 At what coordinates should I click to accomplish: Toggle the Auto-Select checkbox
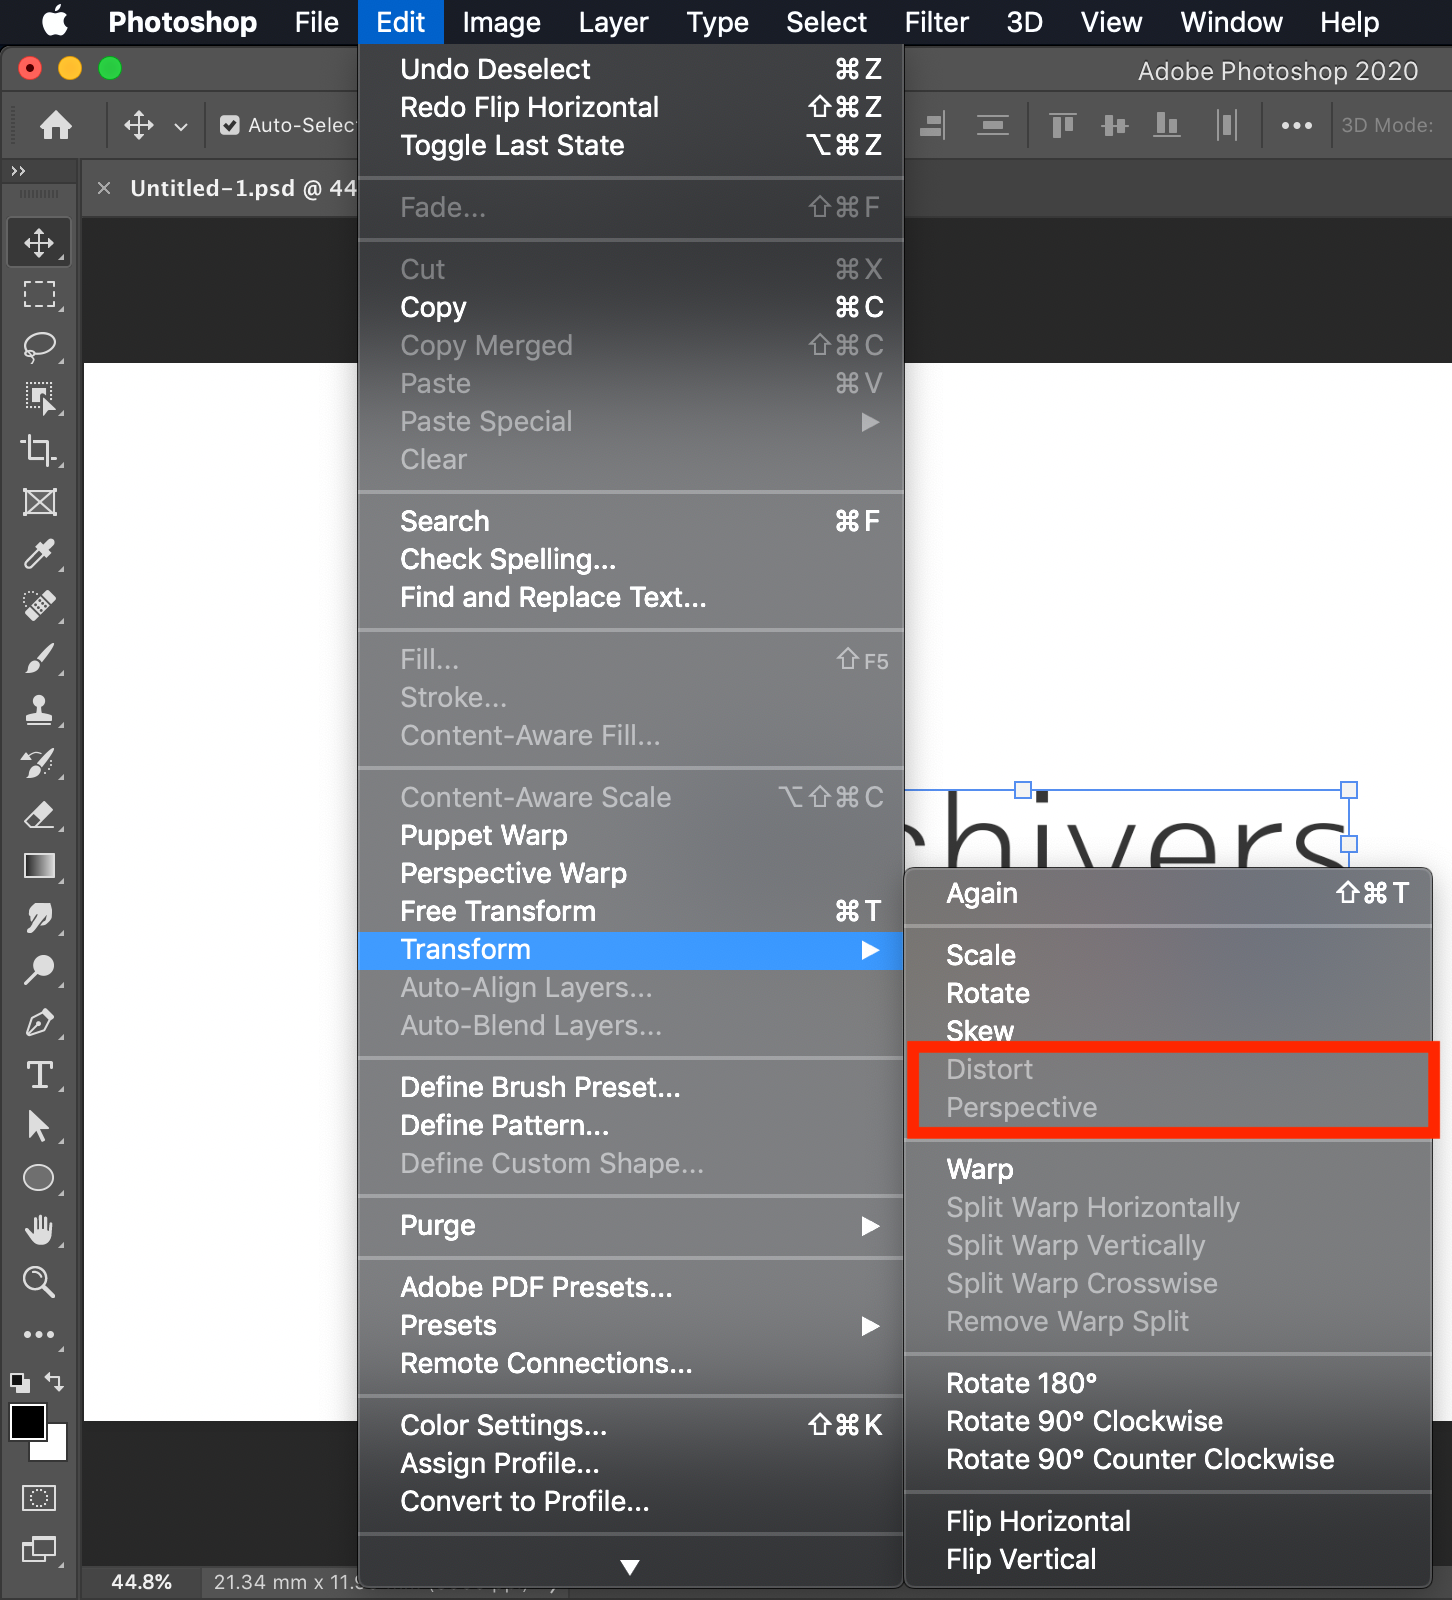coord(230,125)
